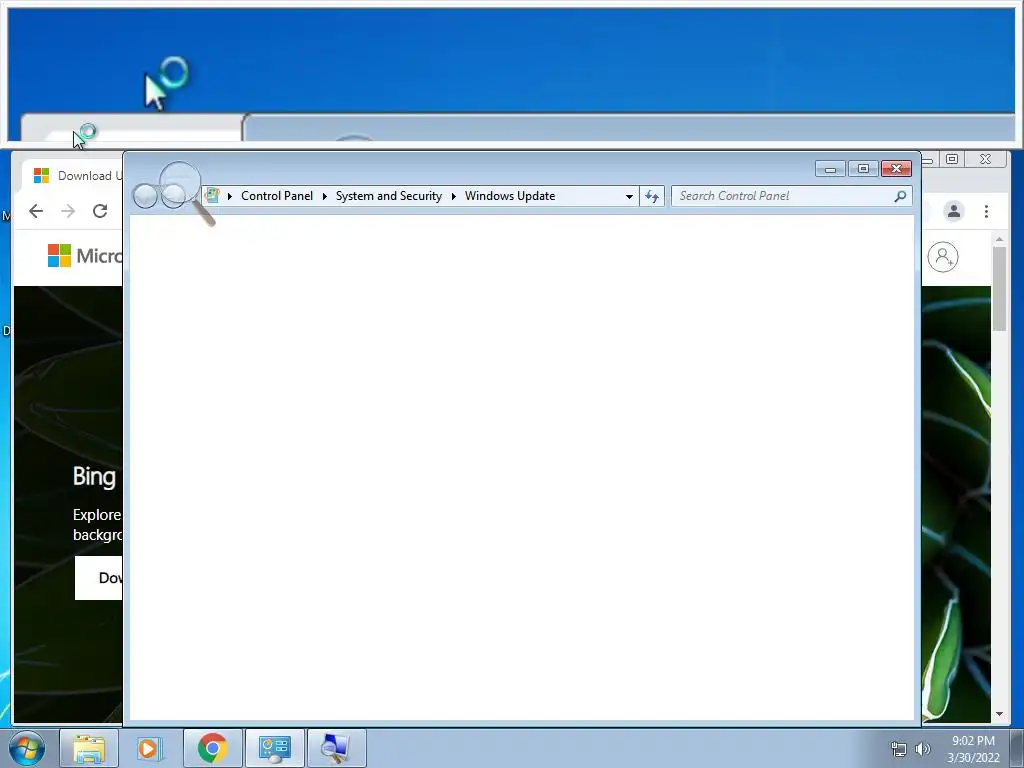1024x768 pixels.
Task: Click the Chrome scrollbar down arrow
Action: [999, 714]
